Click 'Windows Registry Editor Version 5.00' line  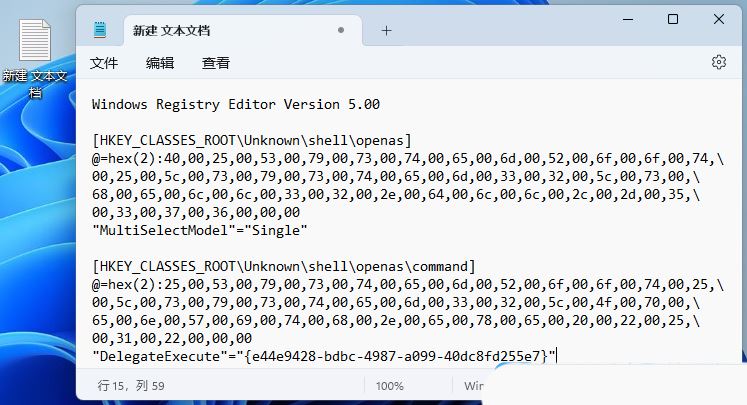[x=236, y=104]
